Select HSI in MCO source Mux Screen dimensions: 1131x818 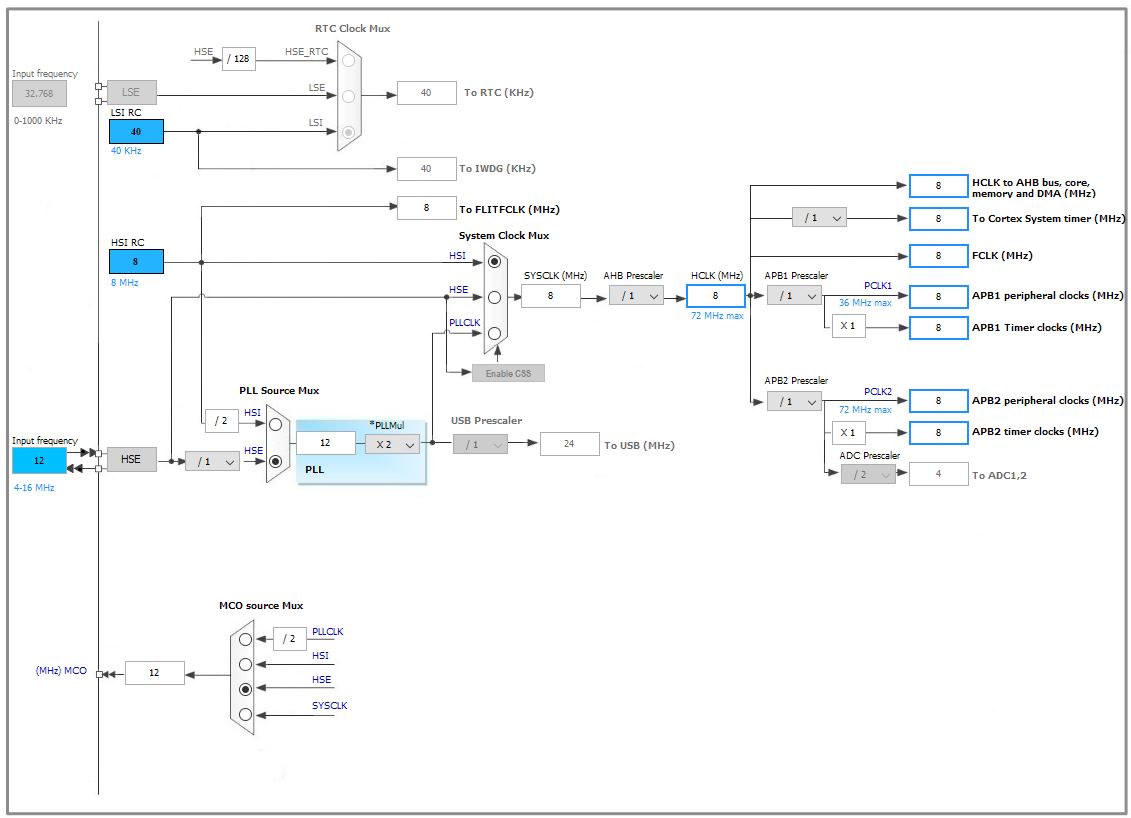click(x=245, y=664)
